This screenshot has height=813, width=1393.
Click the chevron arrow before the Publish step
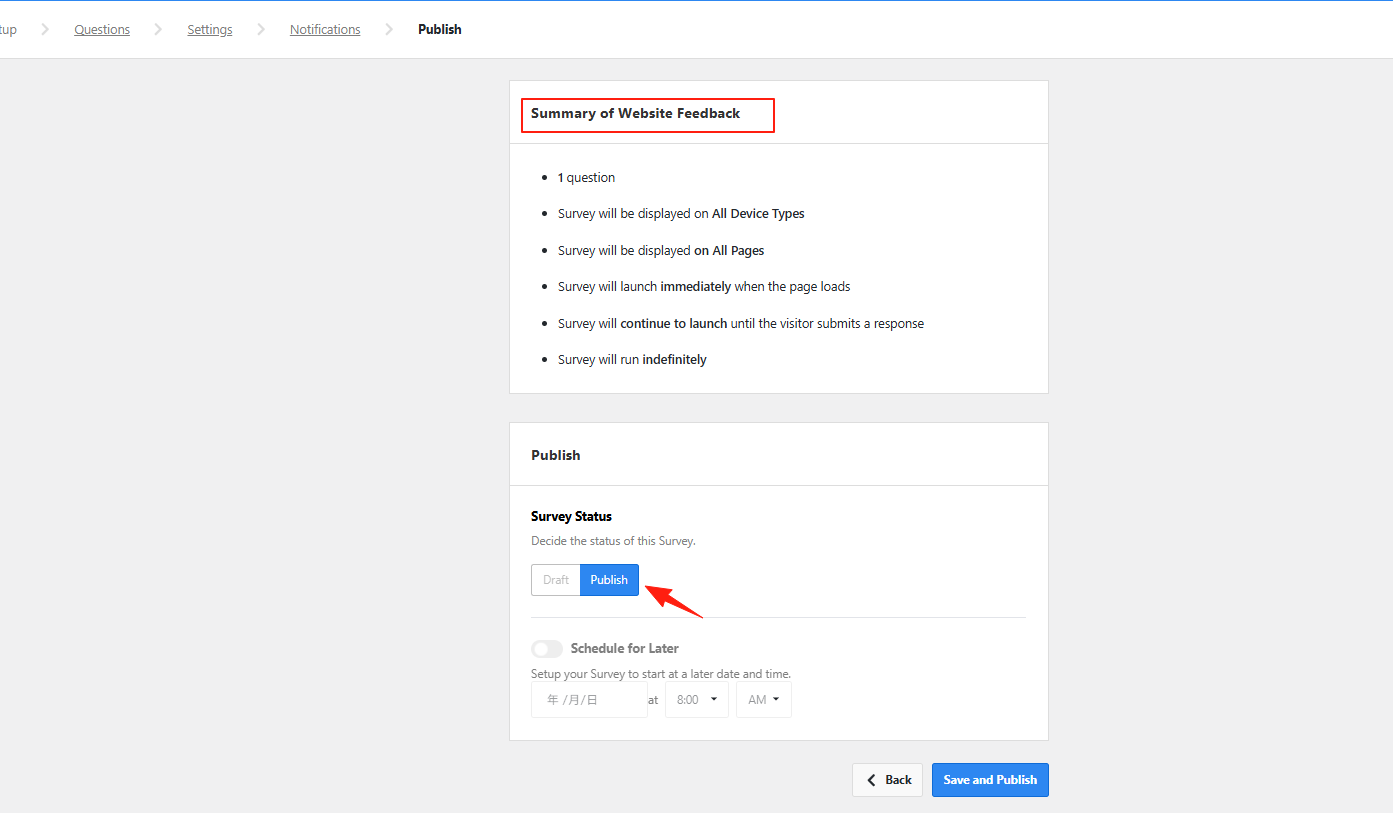(x=389, y=30)
